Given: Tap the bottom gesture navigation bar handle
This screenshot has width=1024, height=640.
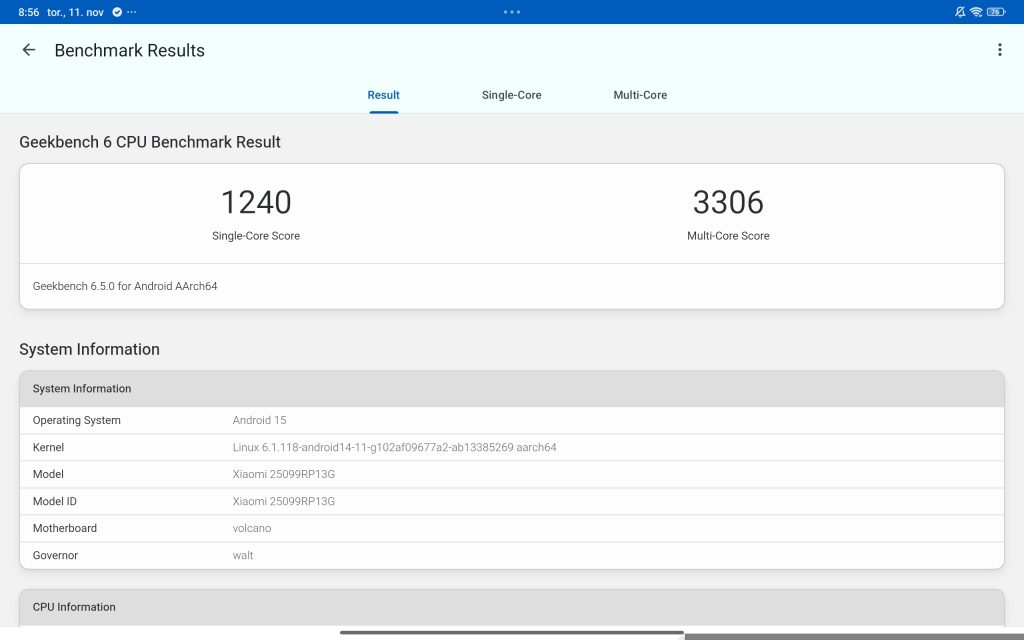Looking at the screenshot, I should pyautogui.click(x=511, y=632).
